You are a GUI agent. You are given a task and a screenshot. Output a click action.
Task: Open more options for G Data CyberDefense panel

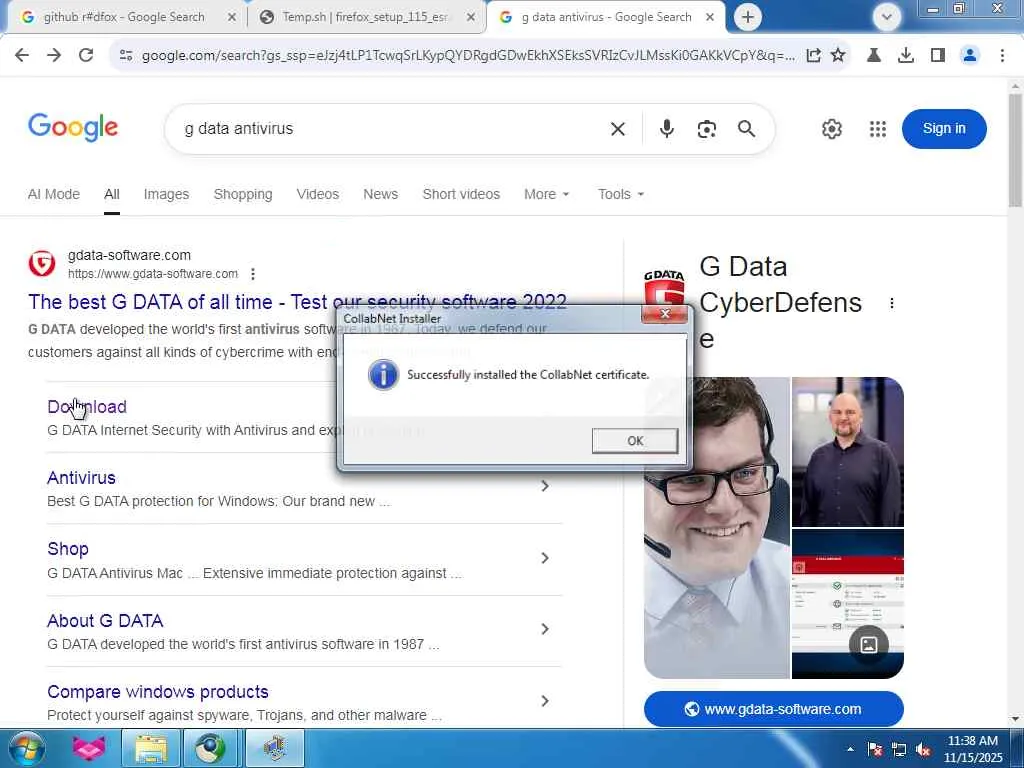pyautogui.click(x=891, y=303)
